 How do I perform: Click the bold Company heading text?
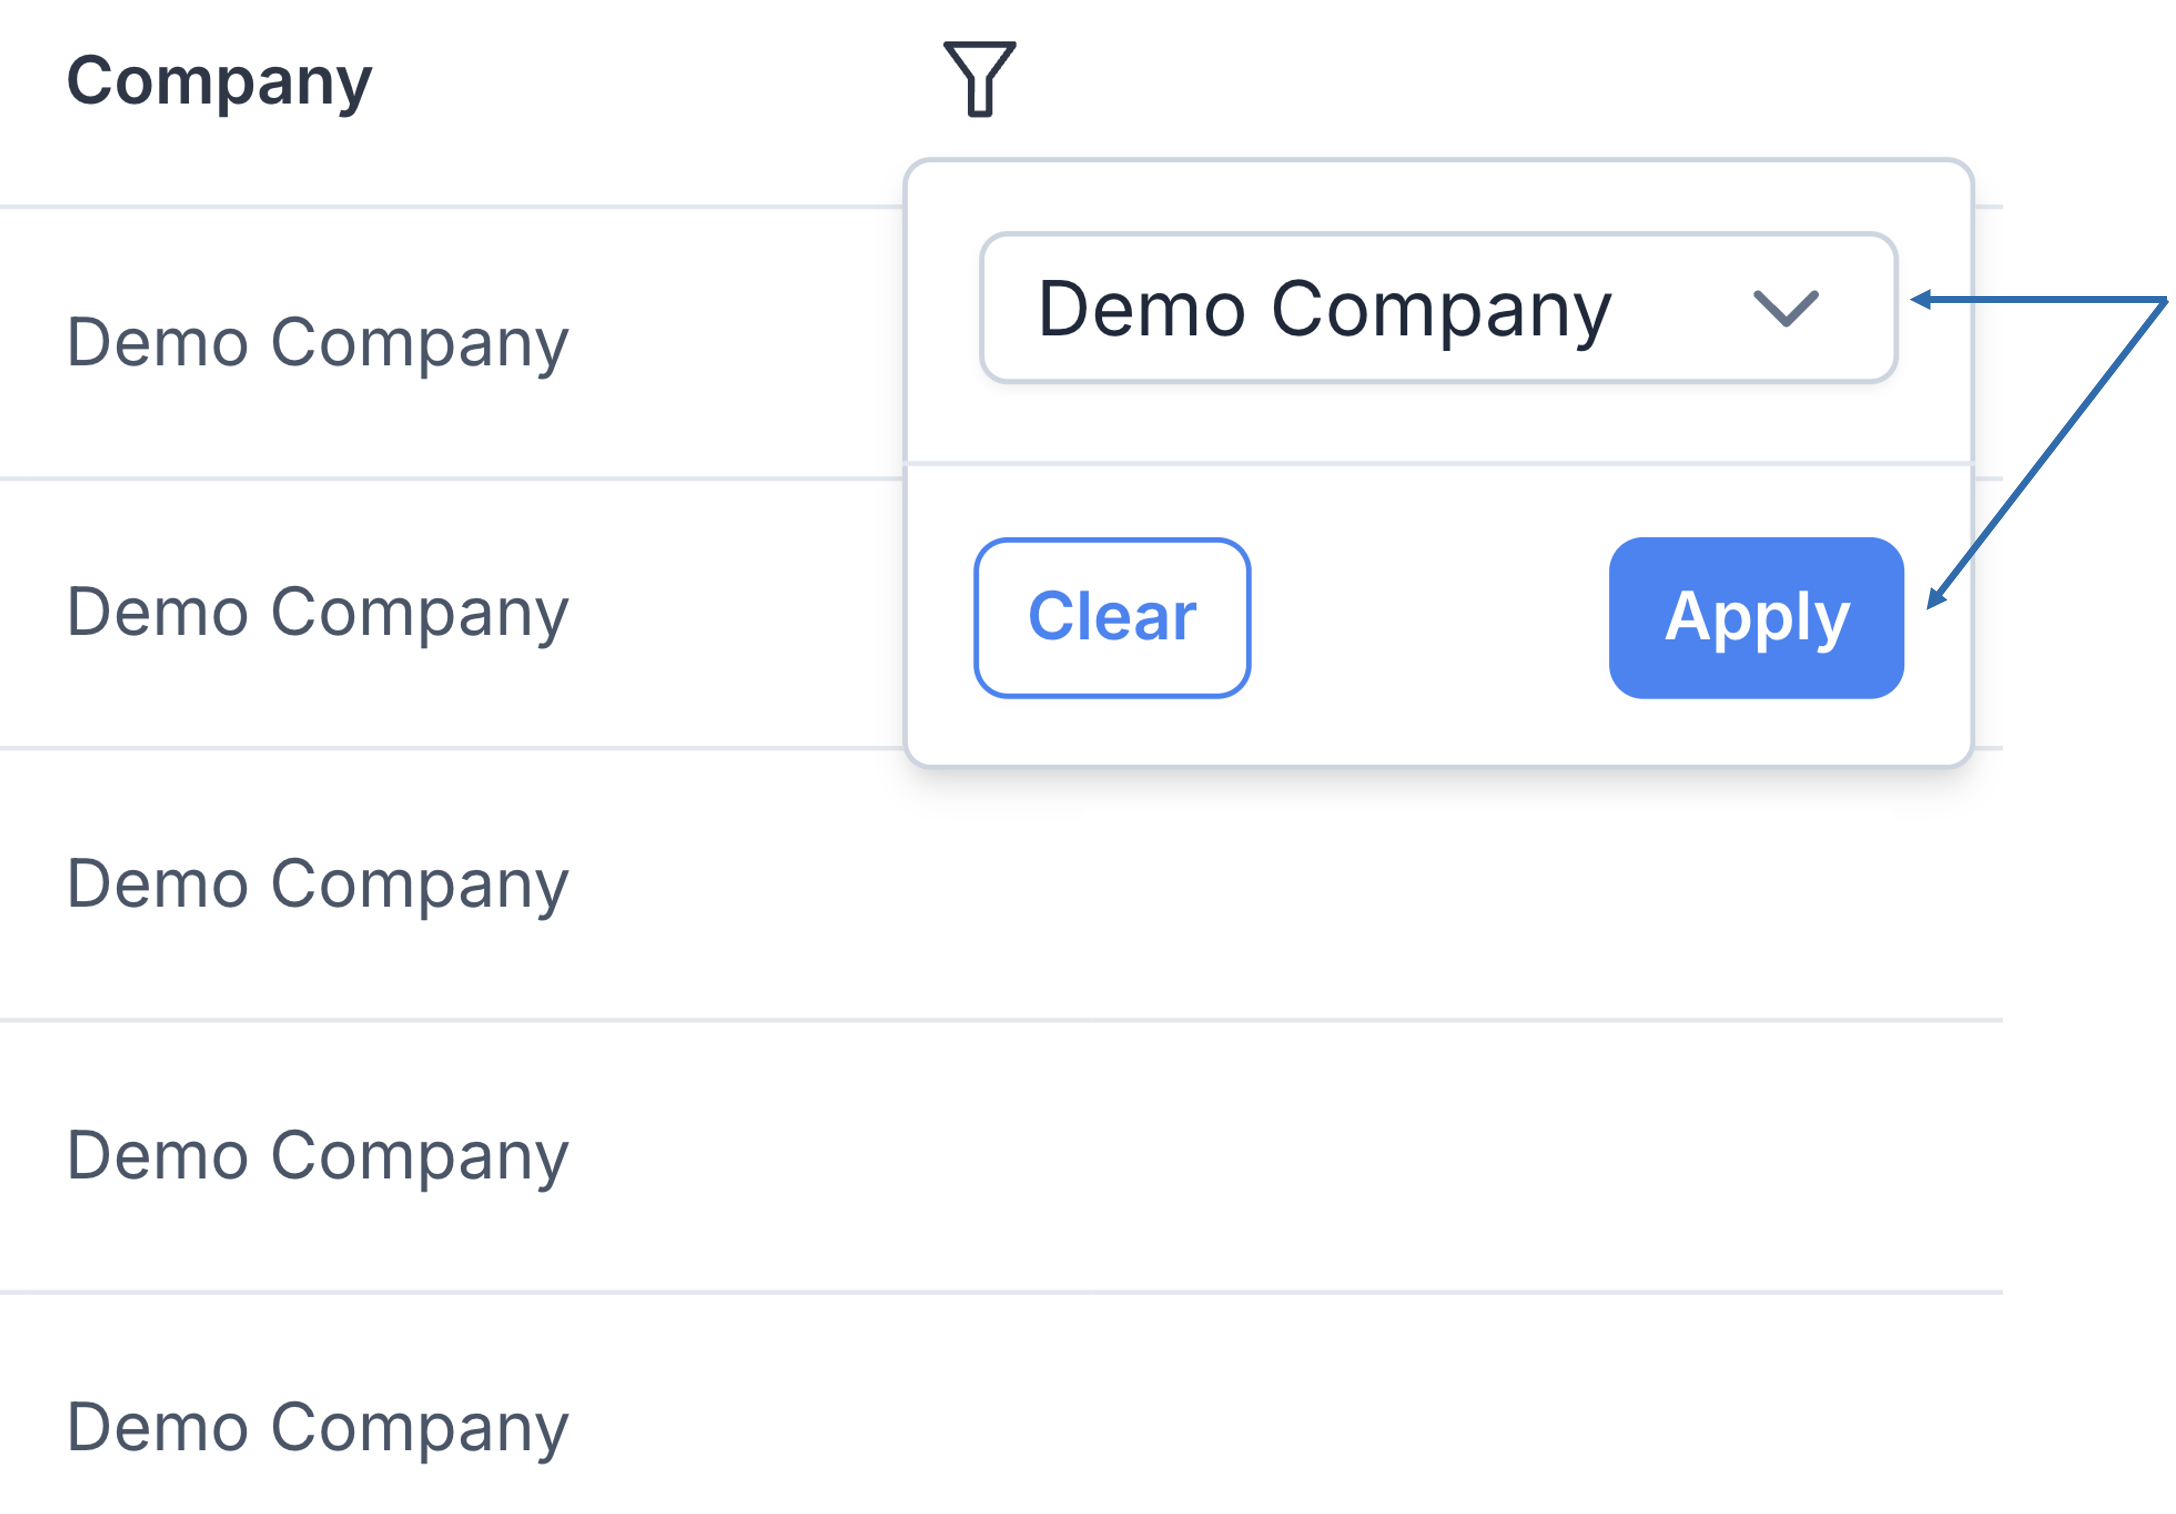click(x=219, y=80)
